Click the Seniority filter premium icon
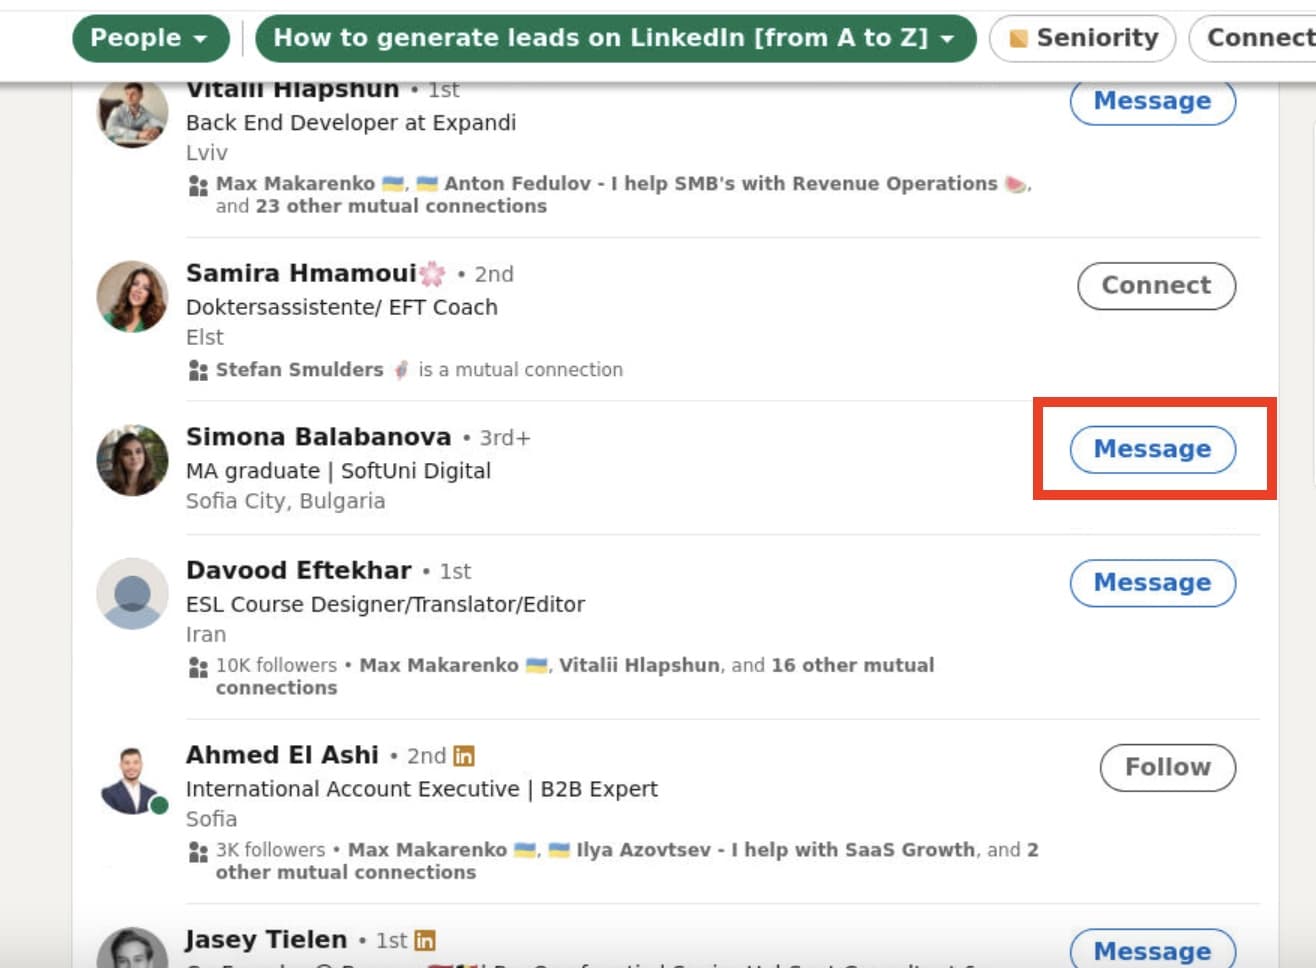This screenshot has width=1316, height=968. pyautogui.click(x=1018, y=39)
